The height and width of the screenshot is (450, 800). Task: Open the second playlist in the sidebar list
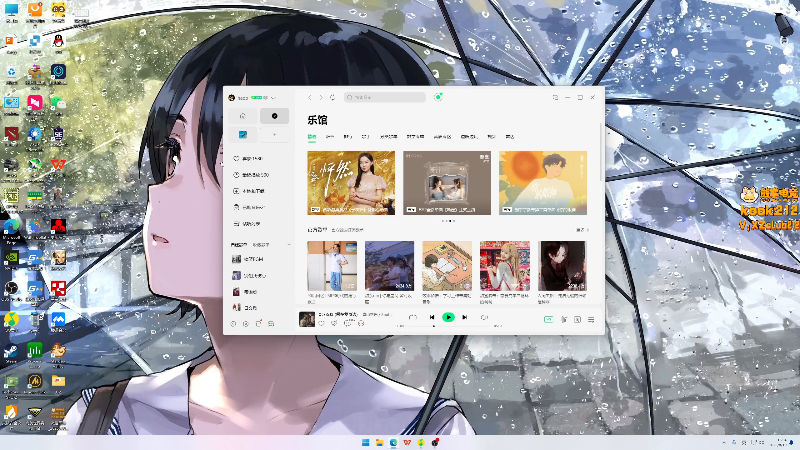248,276
